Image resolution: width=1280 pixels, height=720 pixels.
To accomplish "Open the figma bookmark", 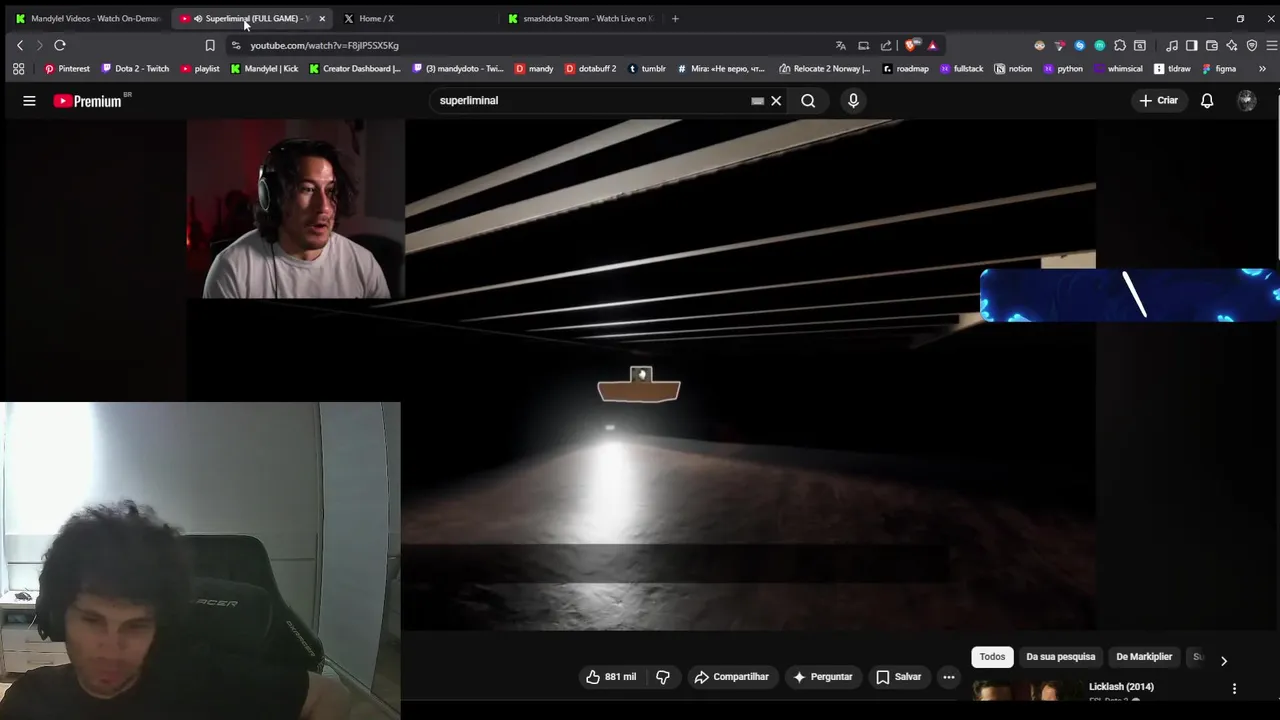I will pos(1219,69).
